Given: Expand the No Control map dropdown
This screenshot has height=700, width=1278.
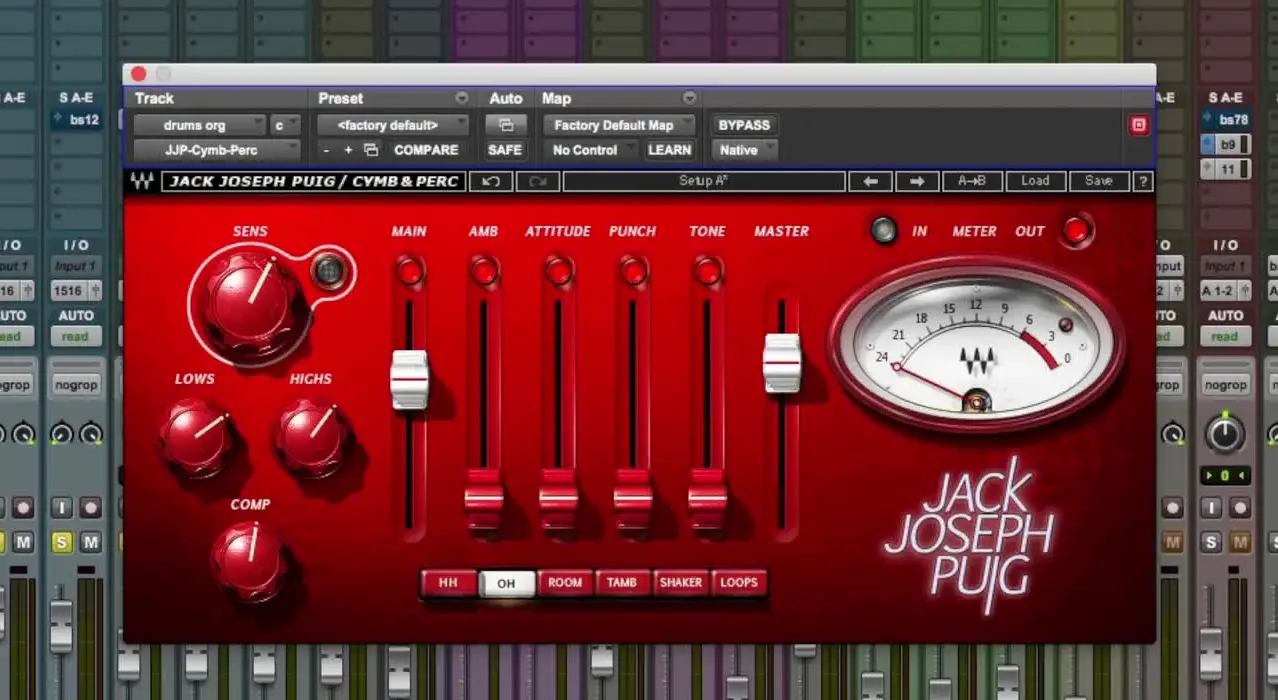Looking at the screenshot, I should point(590,149).
